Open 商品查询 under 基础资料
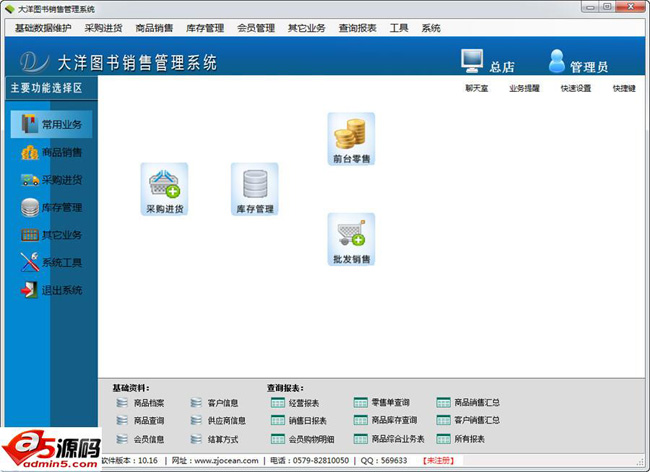This screenshot has height=472, width=650. [x=141, y=421]
